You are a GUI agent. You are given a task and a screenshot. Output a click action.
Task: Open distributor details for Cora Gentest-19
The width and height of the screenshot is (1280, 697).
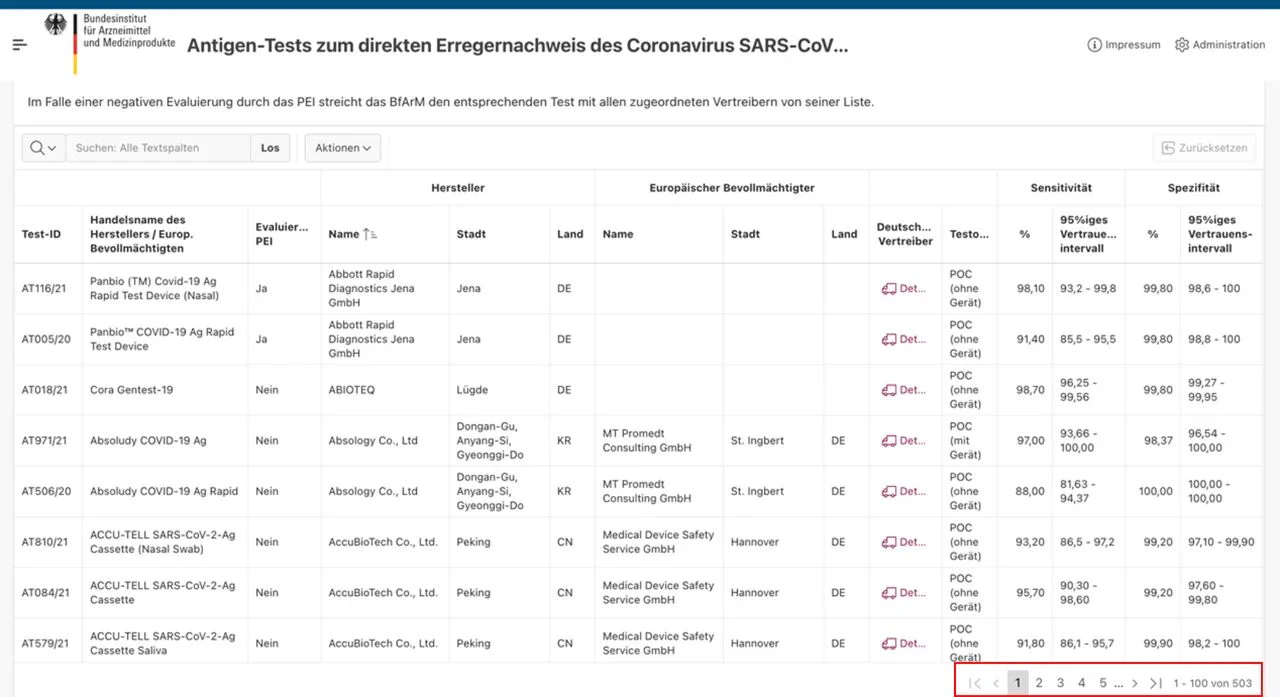[x=904, y=390]
